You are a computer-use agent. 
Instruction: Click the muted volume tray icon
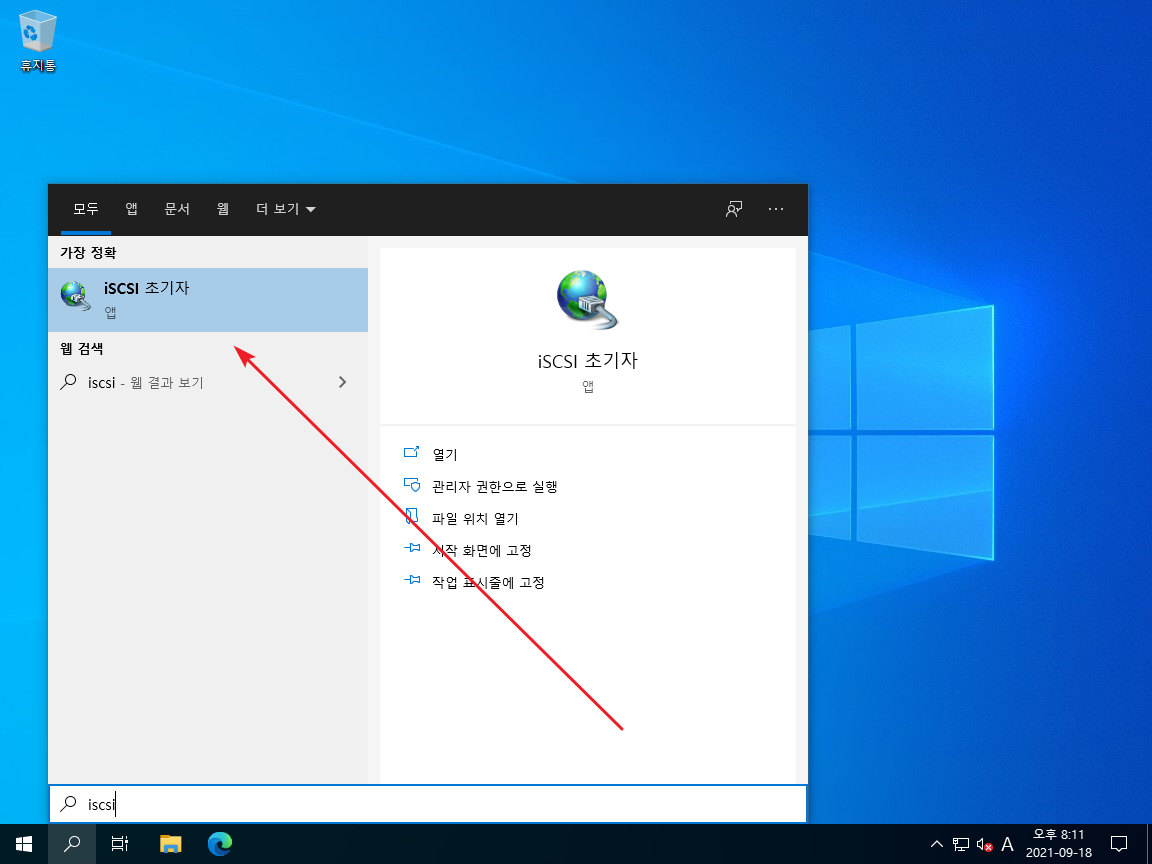pos(984,844)
